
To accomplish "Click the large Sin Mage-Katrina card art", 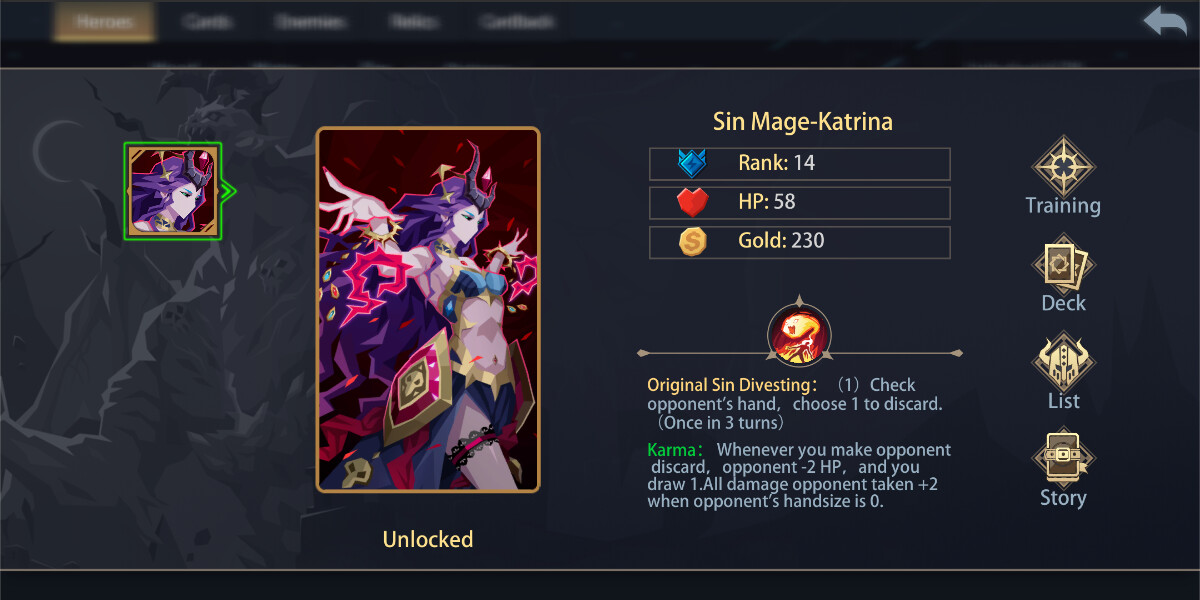I will pyautogui.click(x=428, y=310).
